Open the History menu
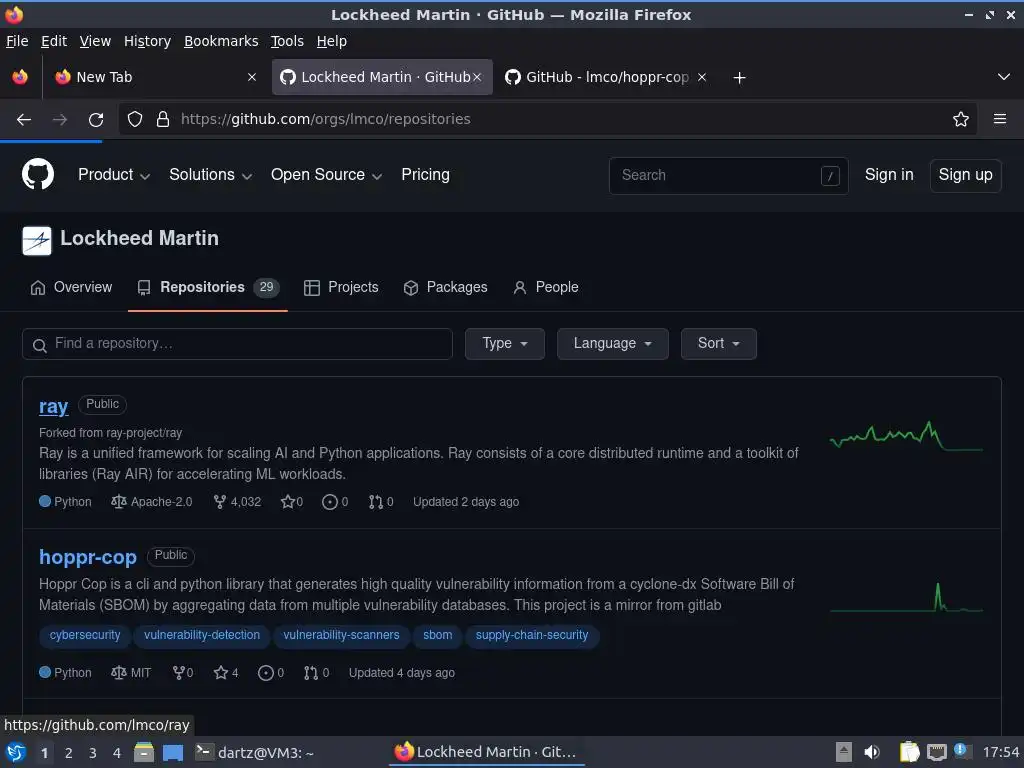Image resolution: width=1024 pixels, height=768 pixels. click(147, 41)
